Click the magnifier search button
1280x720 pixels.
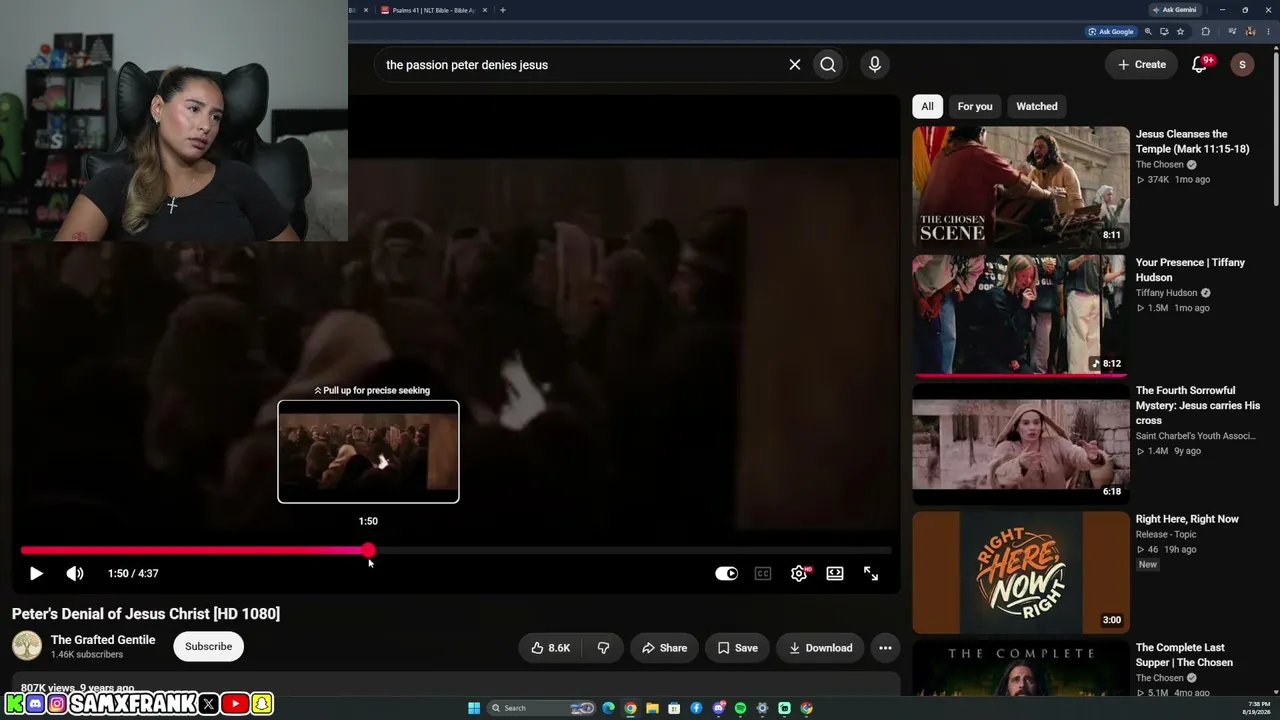tap(828, 65)
